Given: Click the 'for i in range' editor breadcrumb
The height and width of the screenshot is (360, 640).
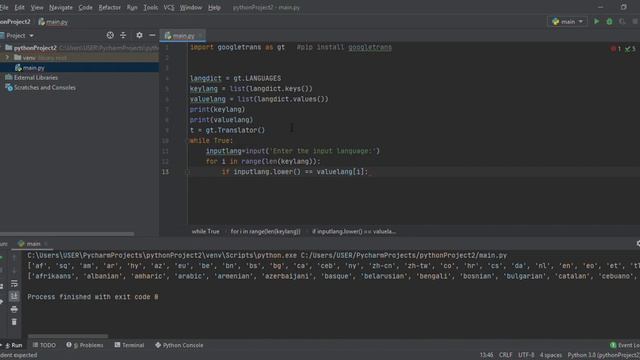Looking at the screenshot, I should [265, 231].
